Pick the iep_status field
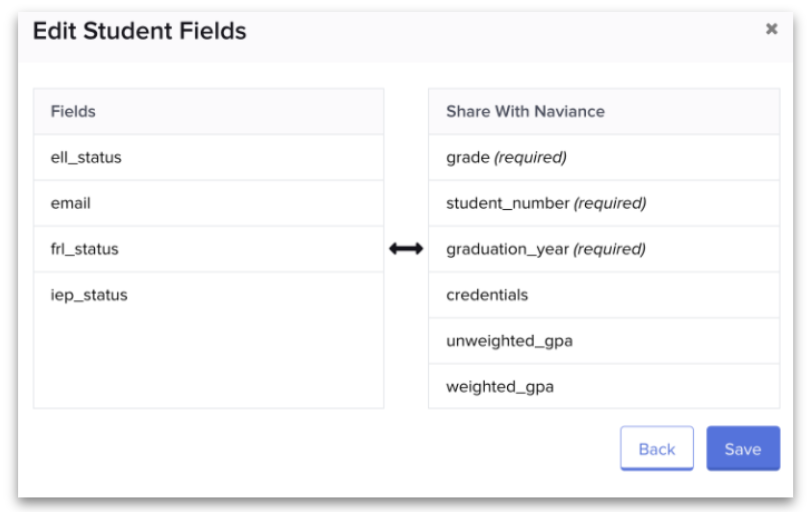Image resolution: width=810 pixels, height=512 pixels. [x=89, y=295]
